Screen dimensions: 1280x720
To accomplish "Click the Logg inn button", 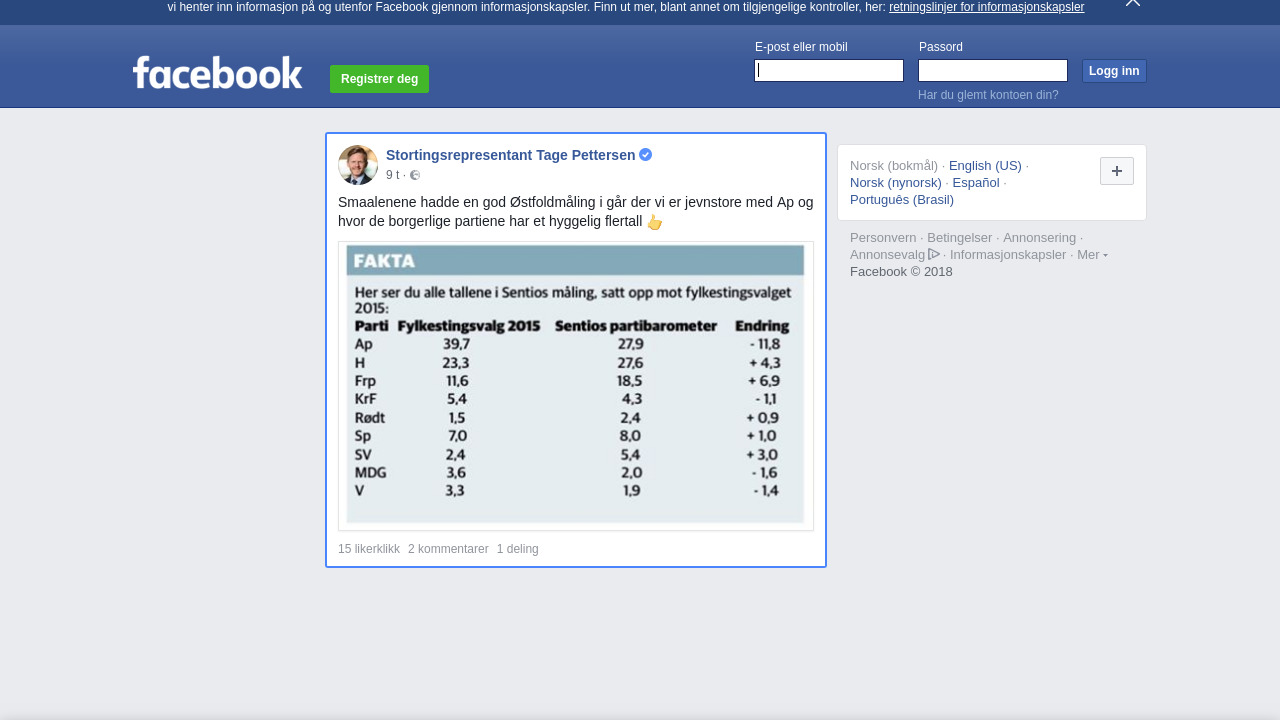I will (1114, 71).
